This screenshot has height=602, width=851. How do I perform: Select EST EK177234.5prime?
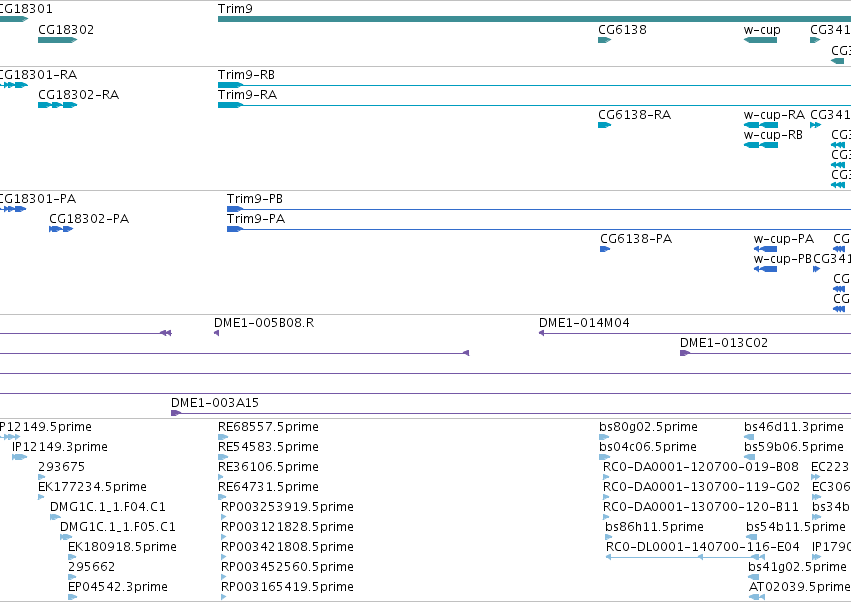(92, 487)
